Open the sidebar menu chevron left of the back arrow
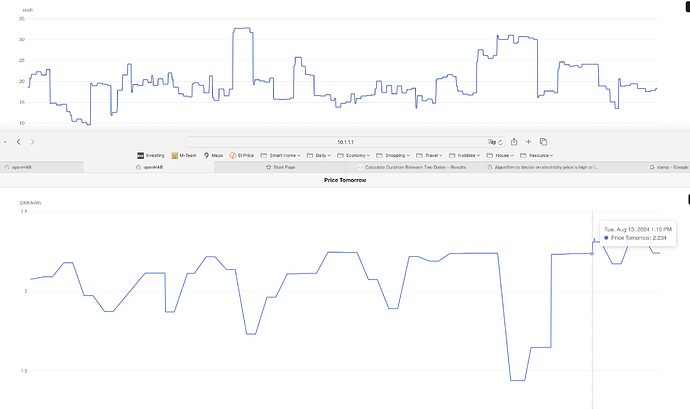This screenshot has height=409, width=690. tap(5, 142)
